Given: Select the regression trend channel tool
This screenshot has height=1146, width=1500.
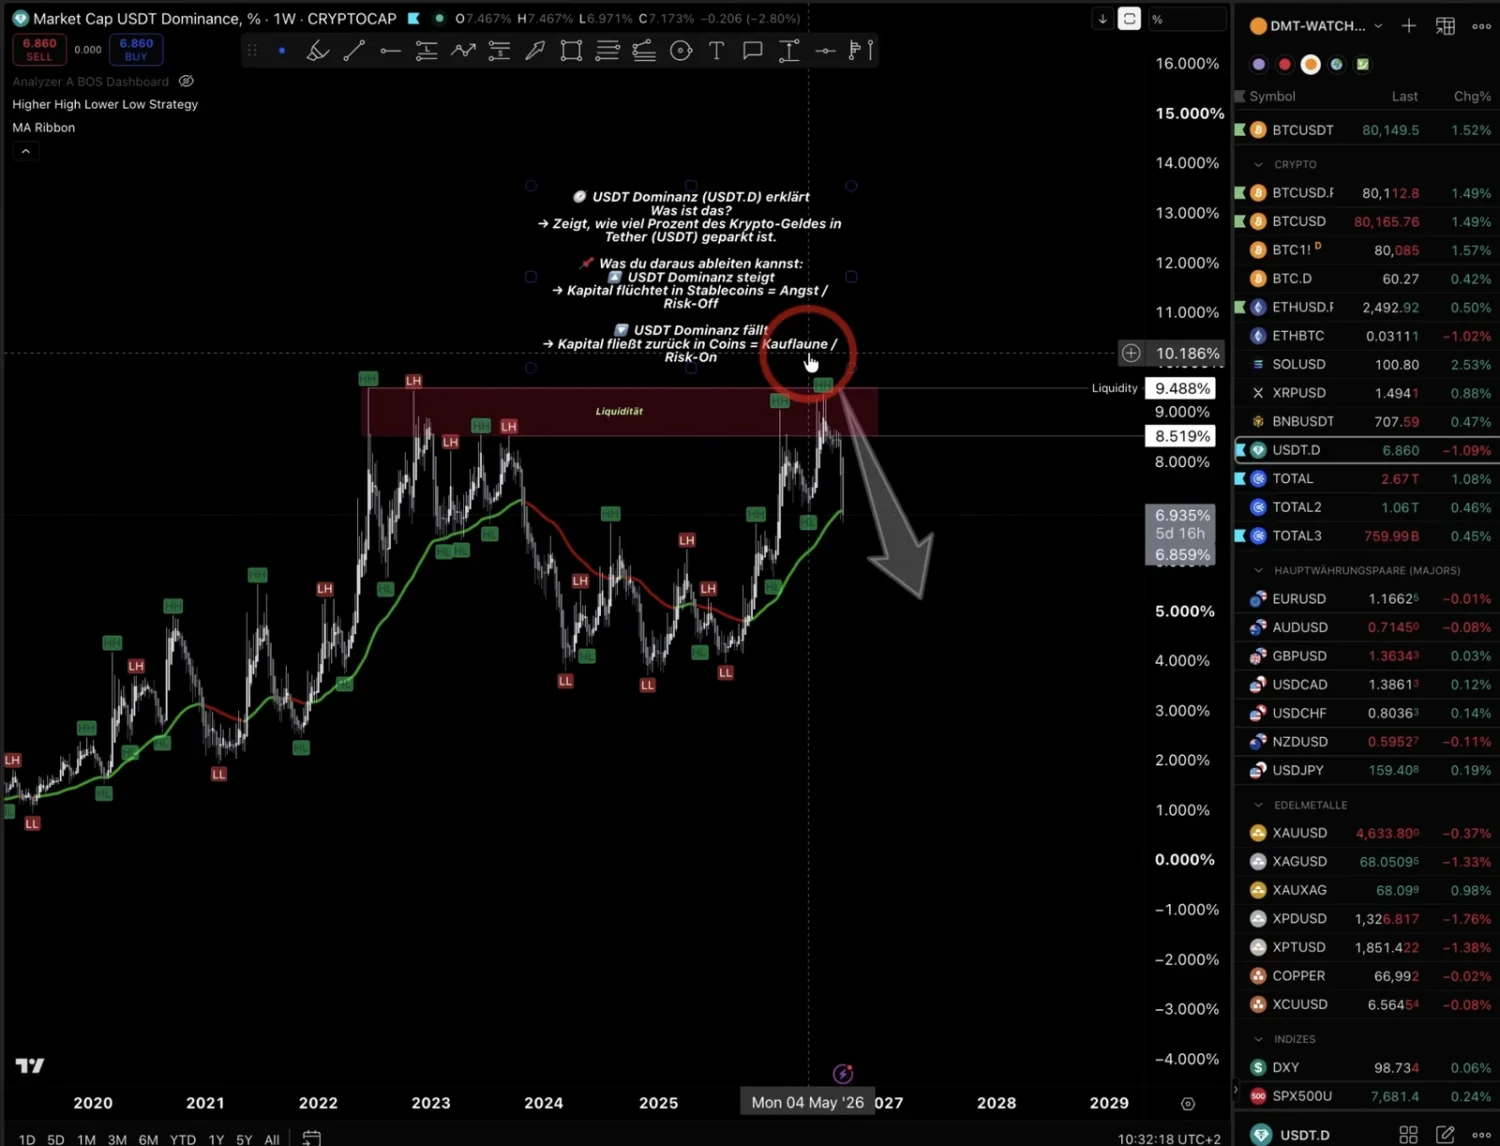Looking at the screenshot, I should 644,50.
